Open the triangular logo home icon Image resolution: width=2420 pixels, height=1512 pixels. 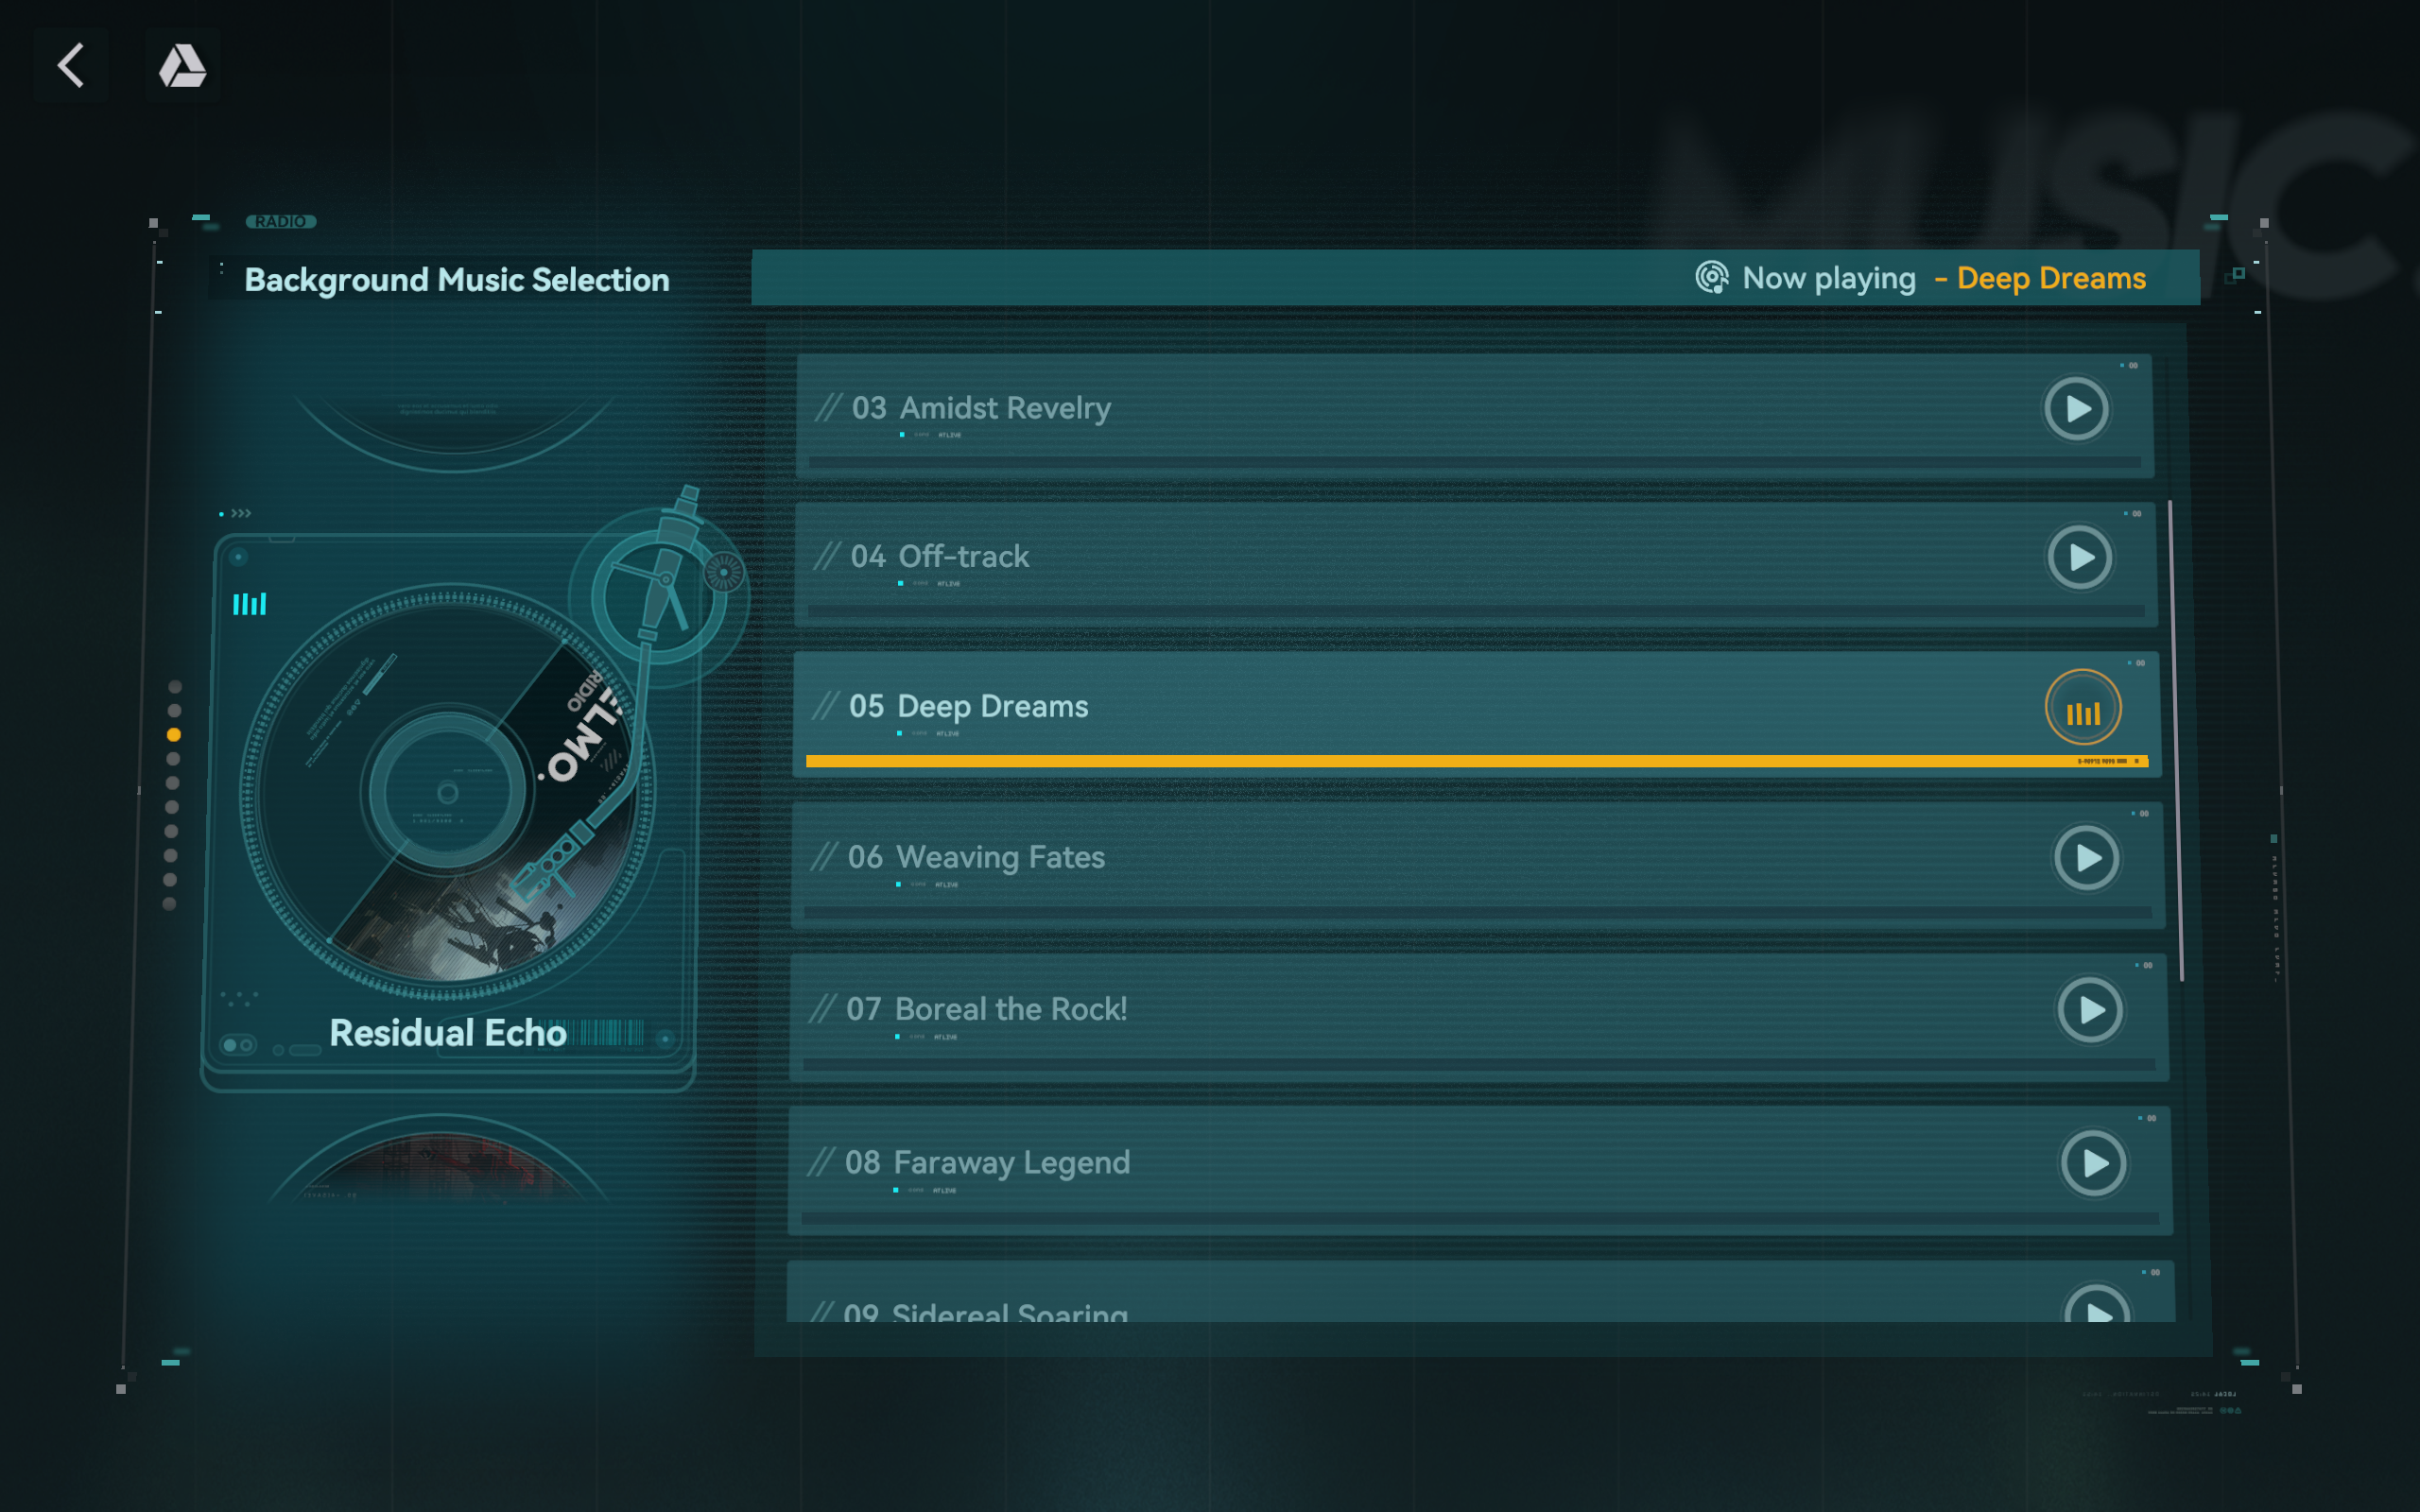click(x=182, y=65)
